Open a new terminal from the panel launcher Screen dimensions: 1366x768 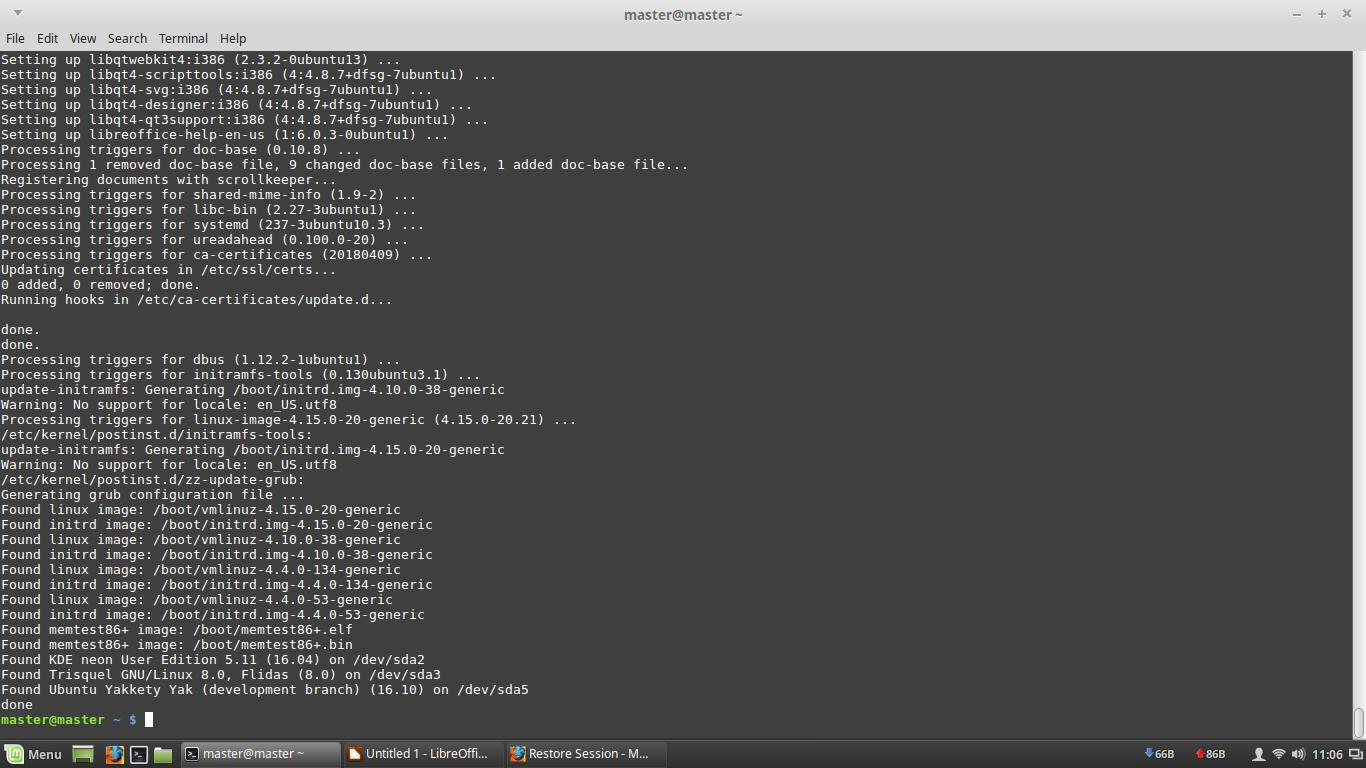coord(138,754)
